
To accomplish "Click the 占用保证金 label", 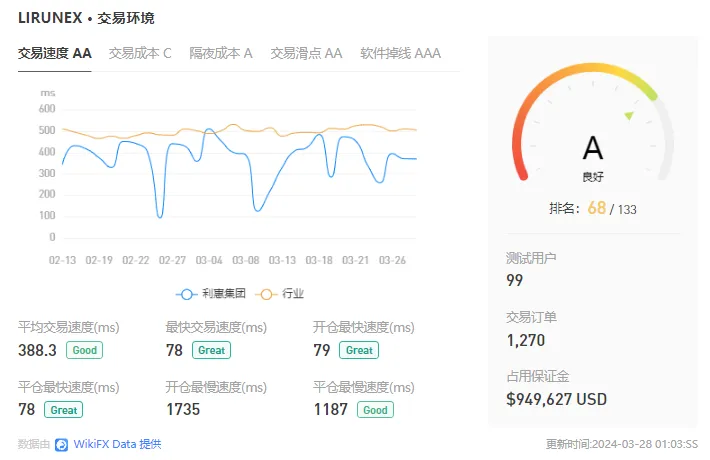I will tap(537, 376).
